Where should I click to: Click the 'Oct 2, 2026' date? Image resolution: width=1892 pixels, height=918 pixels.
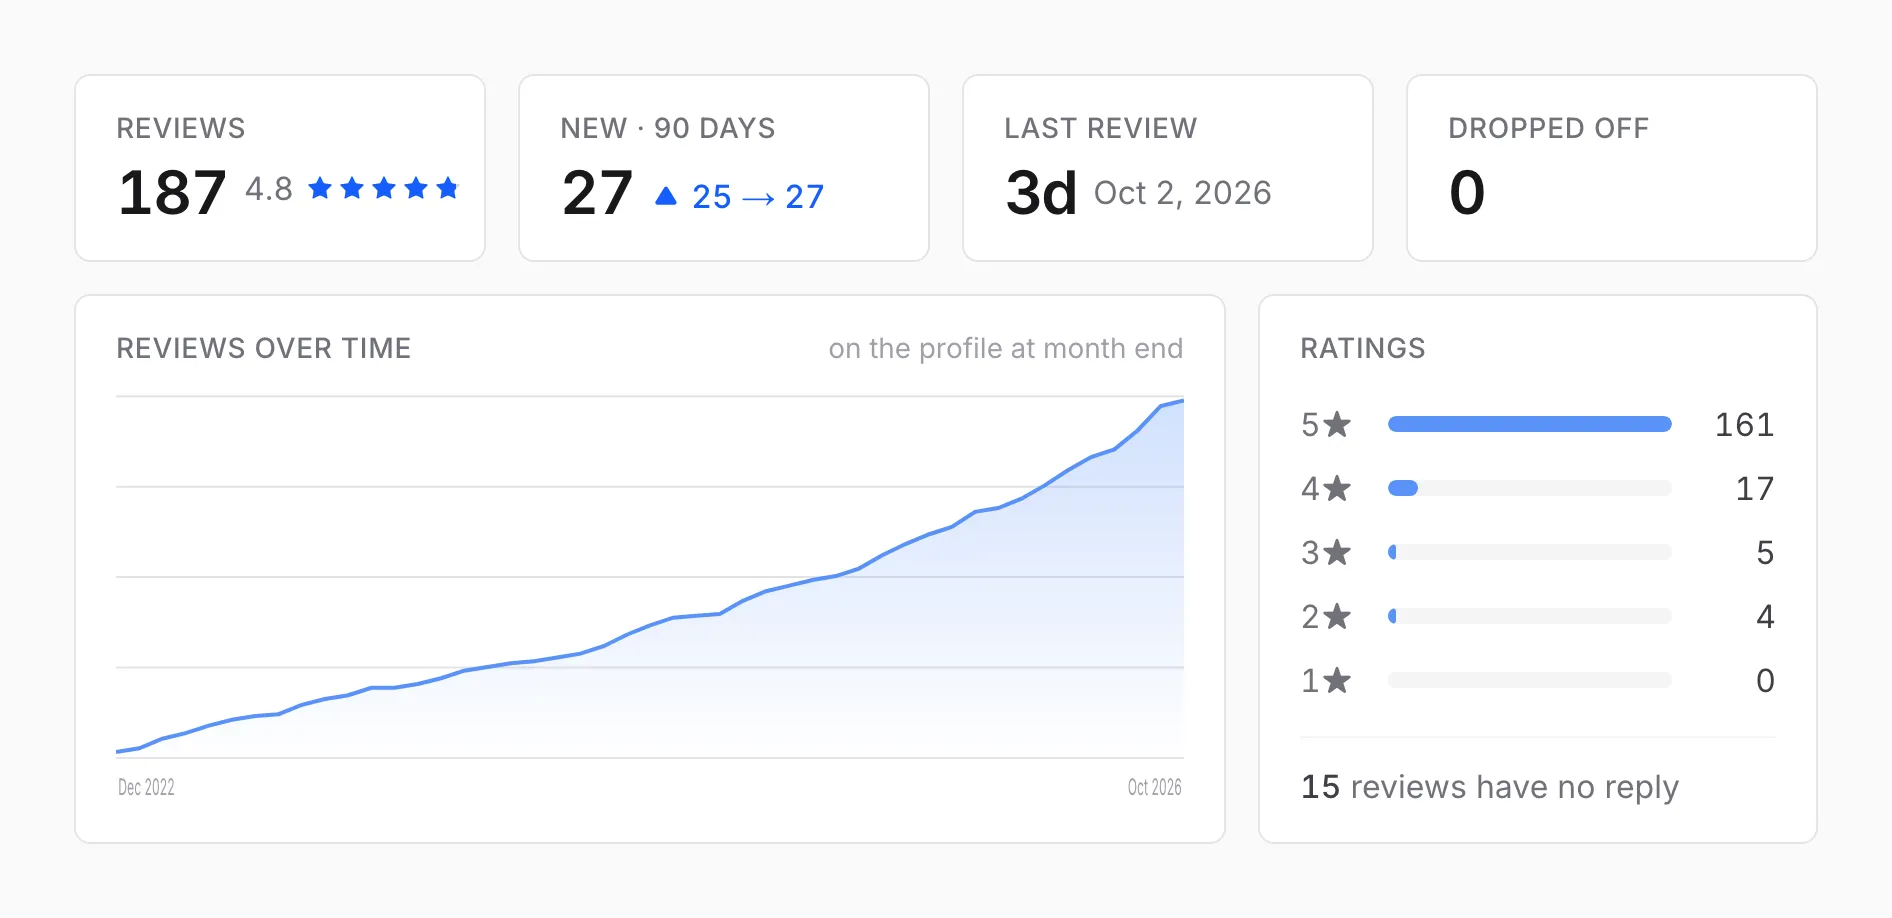coord(1183,193)
